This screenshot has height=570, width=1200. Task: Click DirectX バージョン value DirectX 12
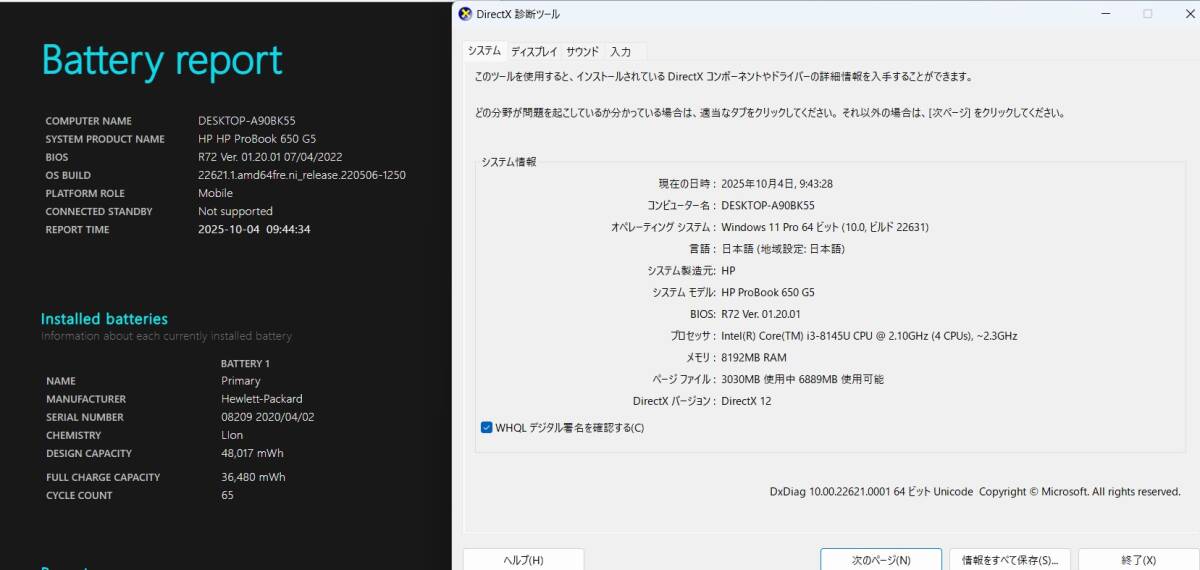(x=746, y=402)
